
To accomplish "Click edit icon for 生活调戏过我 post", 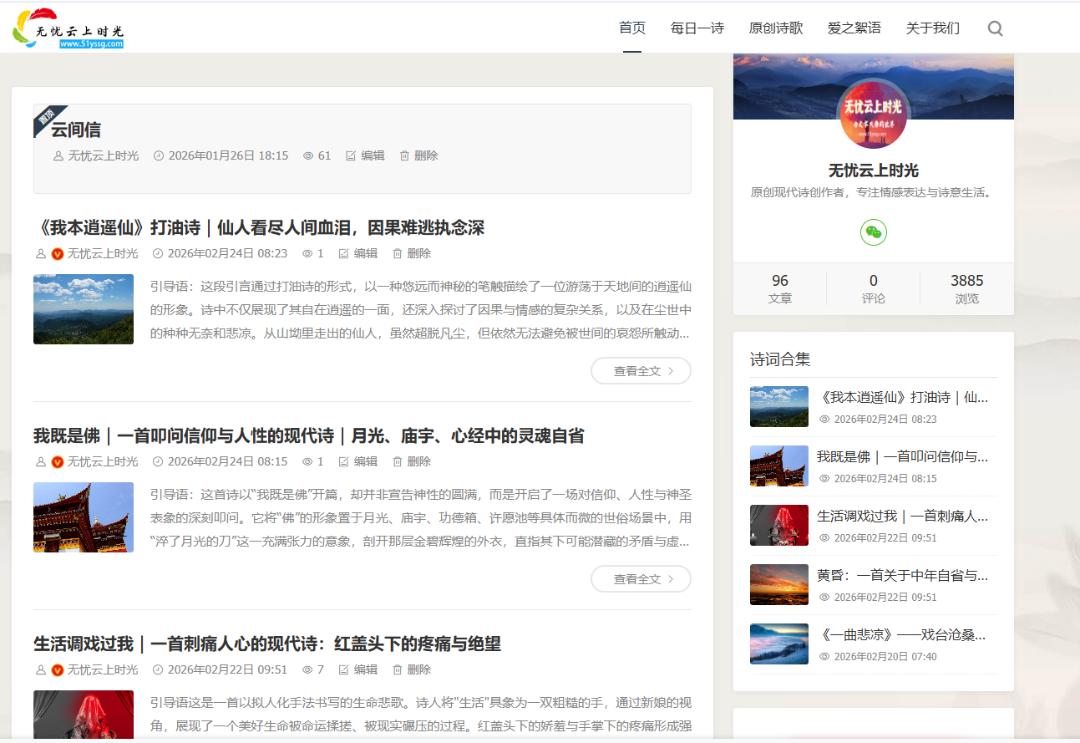I will (344, 670).
